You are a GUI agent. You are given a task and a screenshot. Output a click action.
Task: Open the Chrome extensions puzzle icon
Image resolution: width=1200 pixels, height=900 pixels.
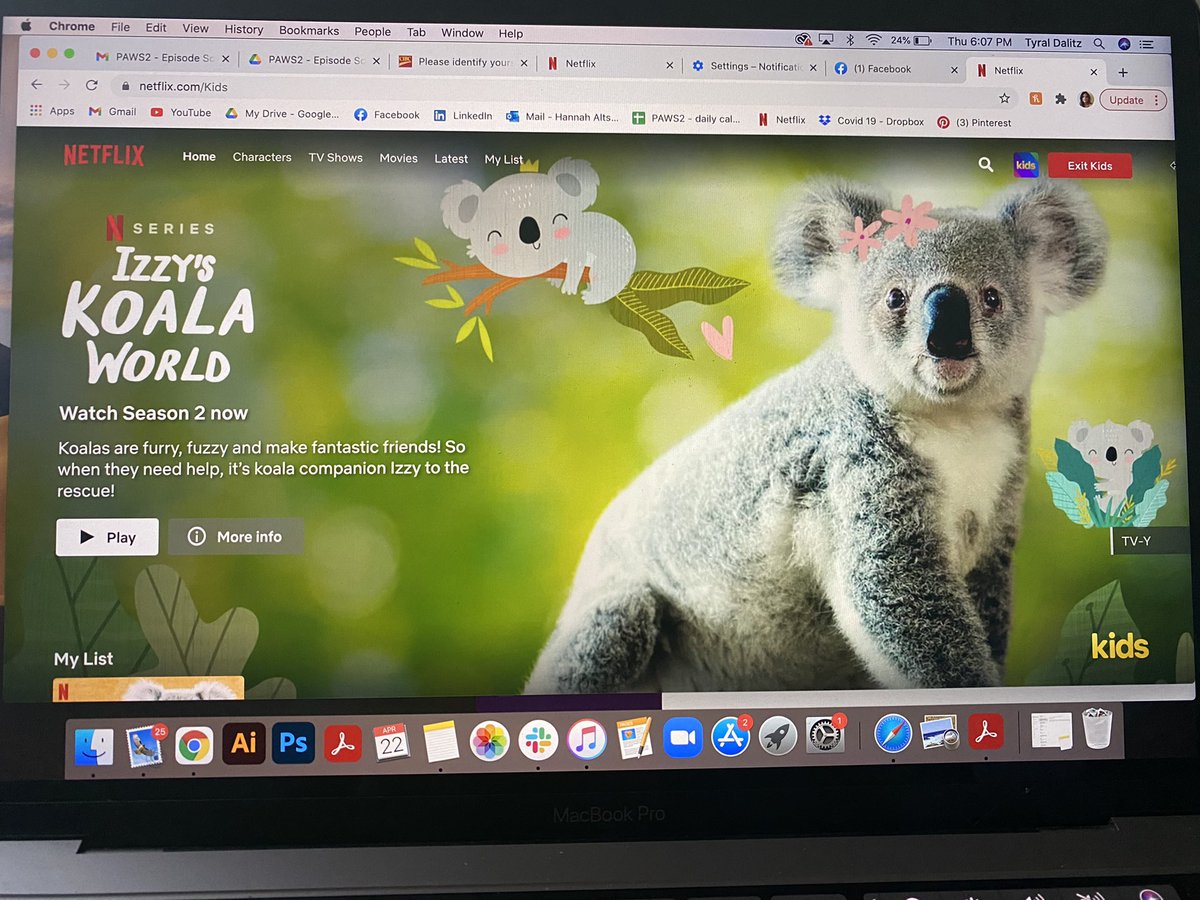click(1060, 99)
